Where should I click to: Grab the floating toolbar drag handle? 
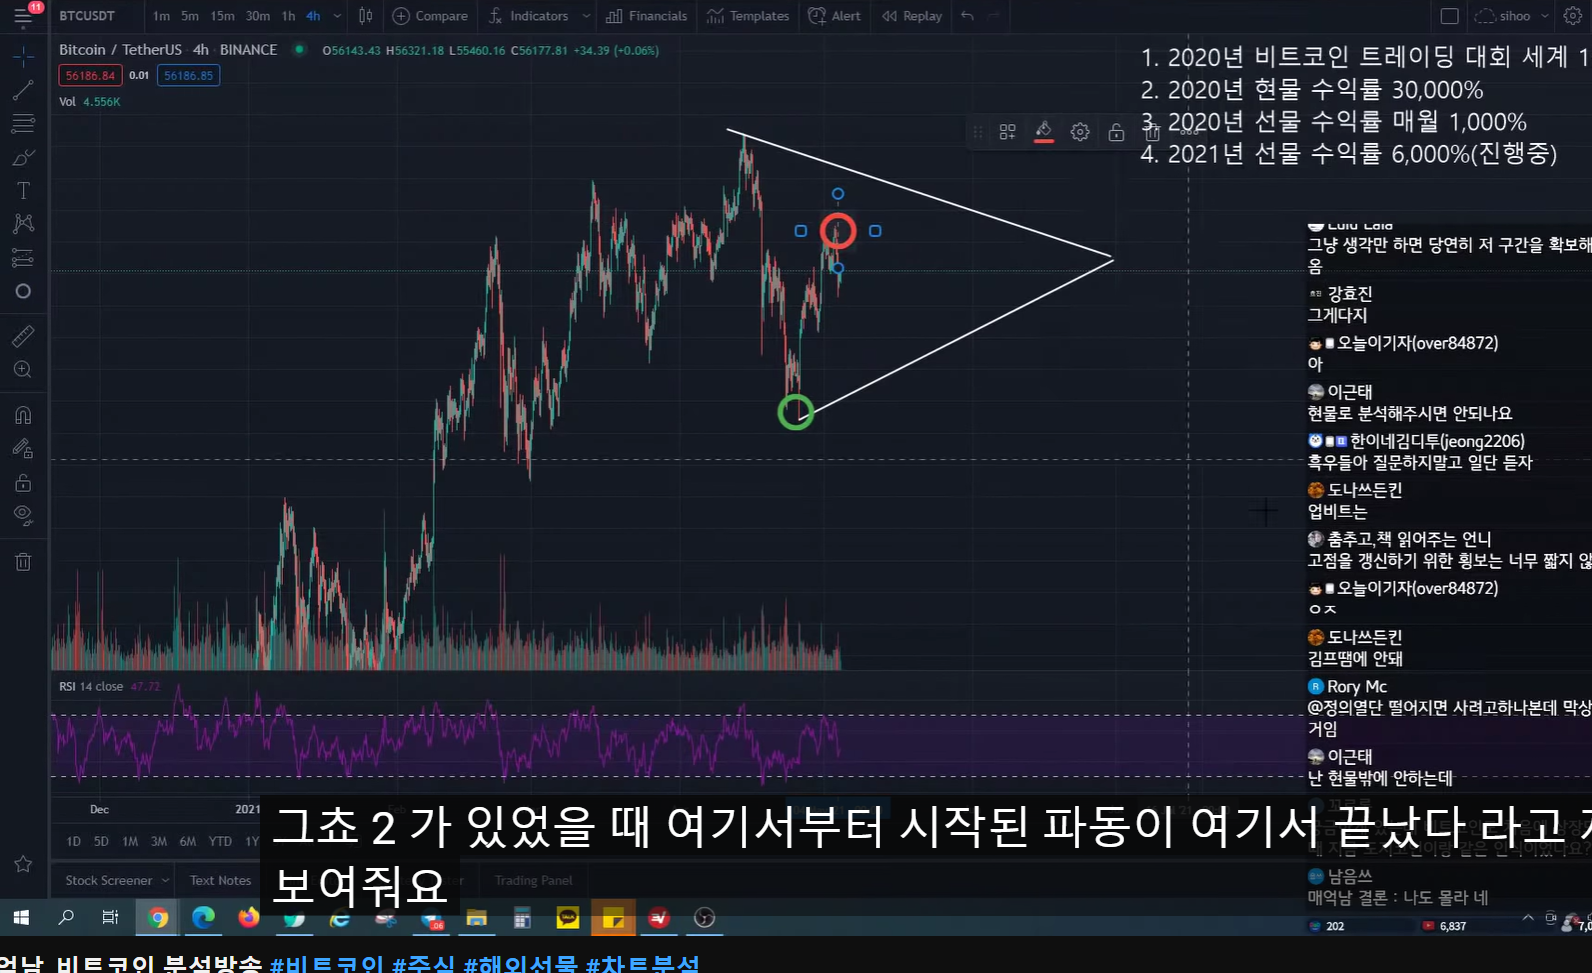click(978, 132)
